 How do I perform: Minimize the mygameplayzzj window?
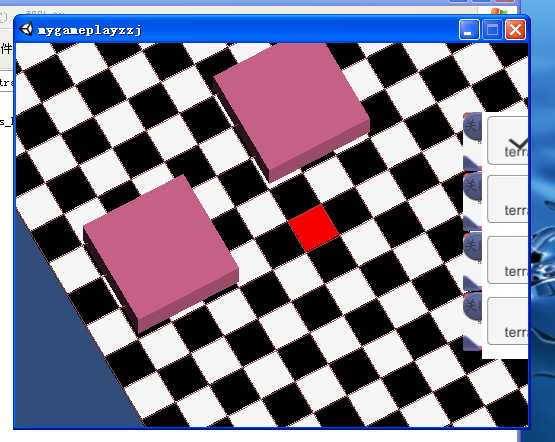point(469,30)
